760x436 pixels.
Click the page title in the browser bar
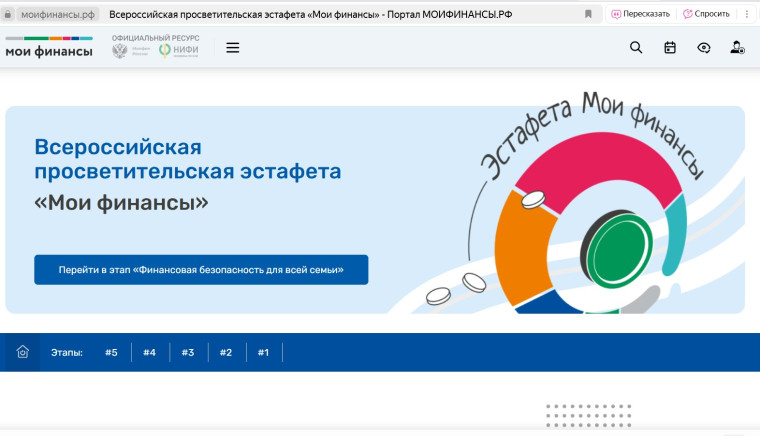[x=310, y=15]
